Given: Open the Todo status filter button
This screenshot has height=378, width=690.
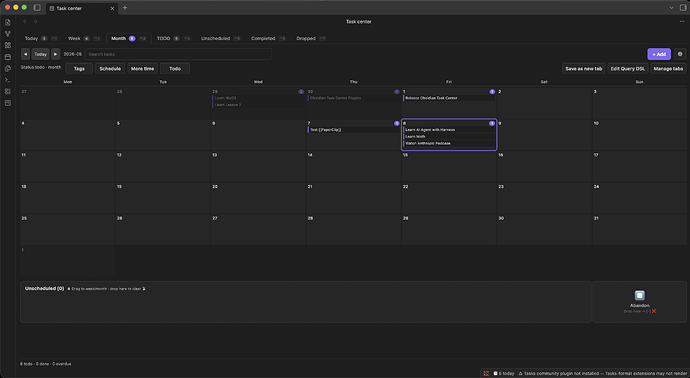Looking at the screenshot, I should [x=175, y=69].
